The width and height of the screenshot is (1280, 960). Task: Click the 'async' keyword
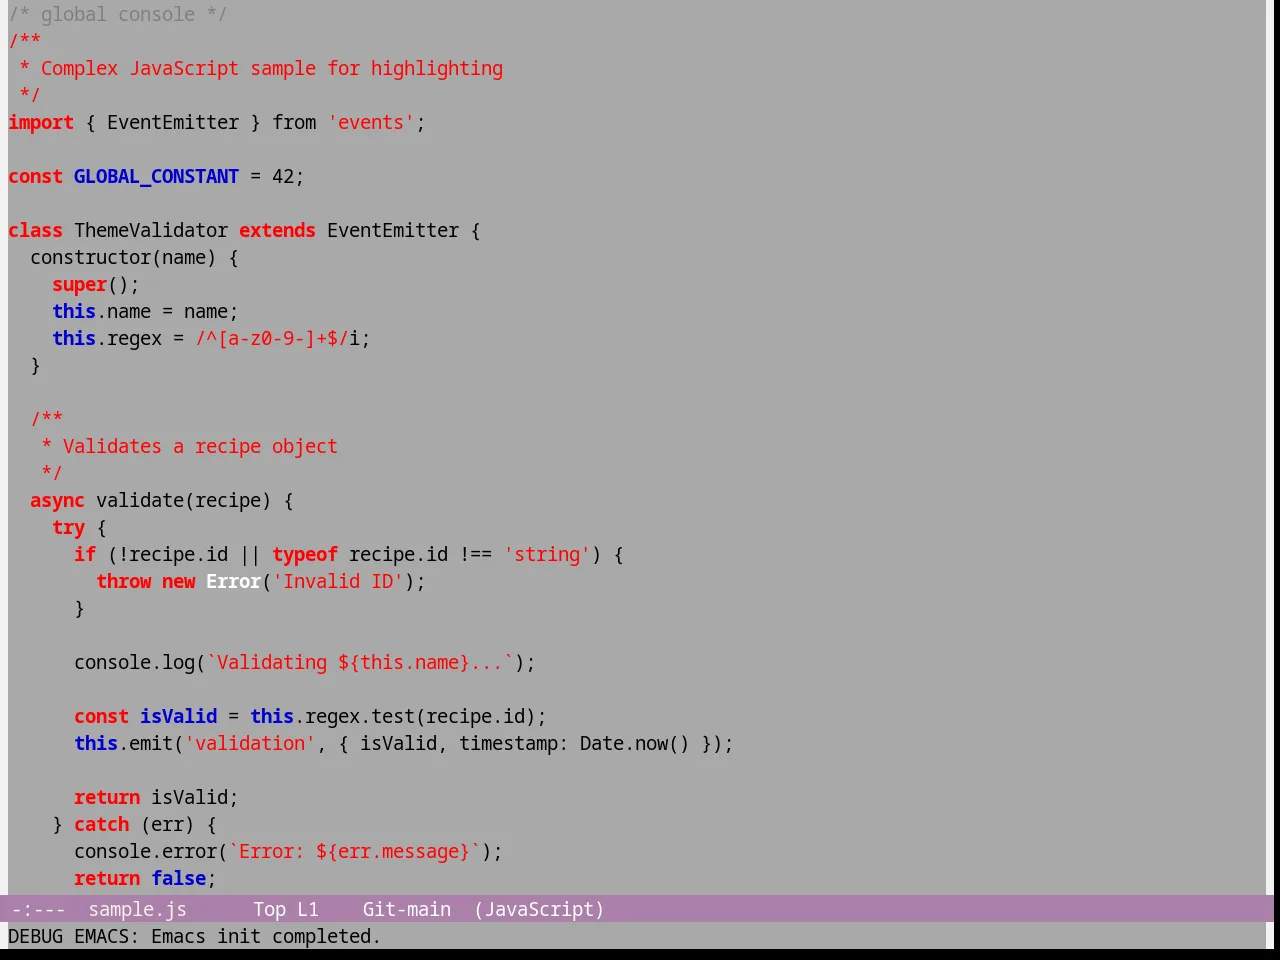(57, 500)
